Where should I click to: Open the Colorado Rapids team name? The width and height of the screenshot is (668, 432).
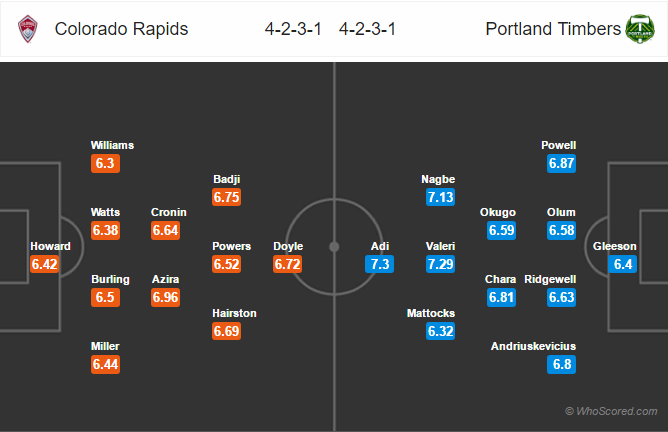pos(121,29)
